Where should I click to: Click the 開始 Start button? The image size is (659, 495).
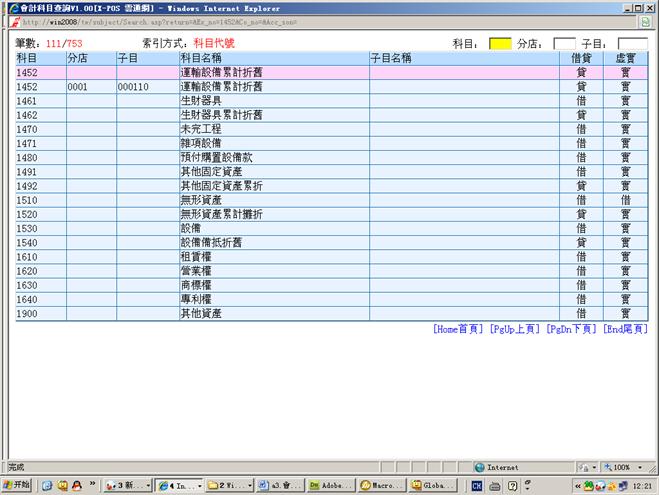pyautogui.click(x=17, y=485)
